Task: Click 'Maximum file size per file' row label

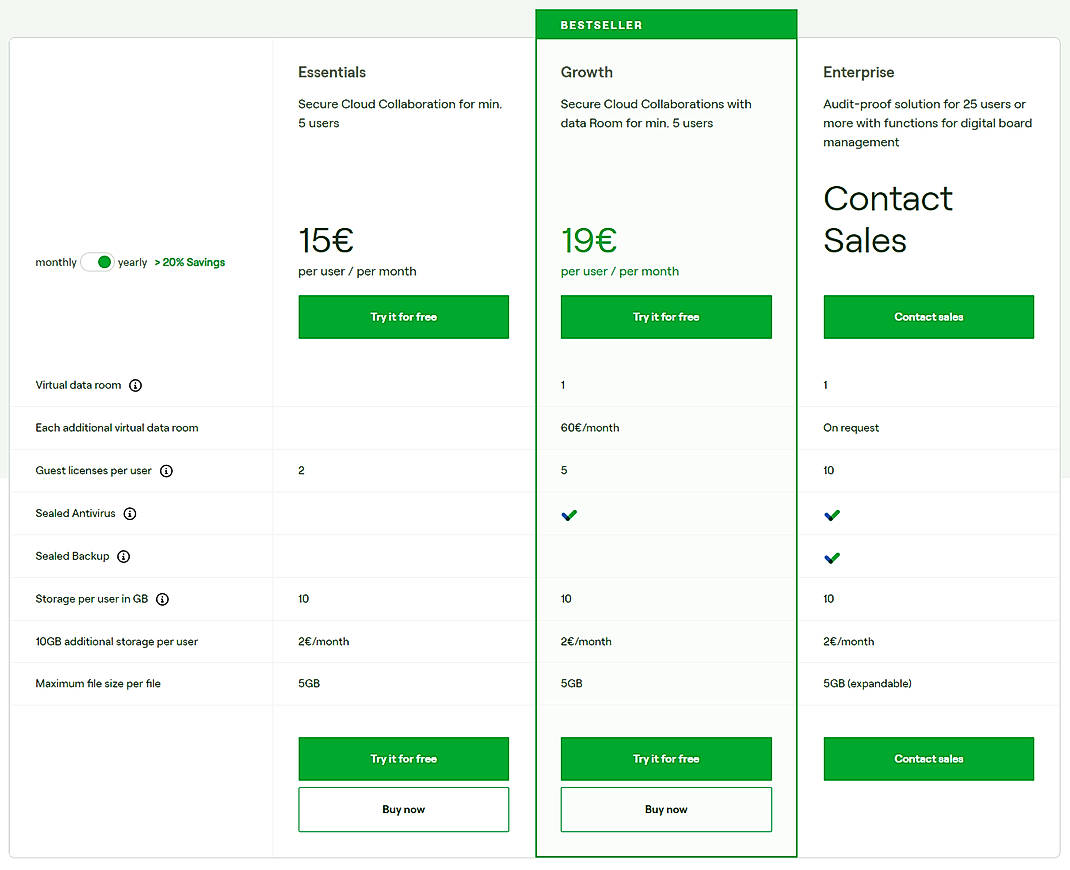Action: [x=98, y=684]
